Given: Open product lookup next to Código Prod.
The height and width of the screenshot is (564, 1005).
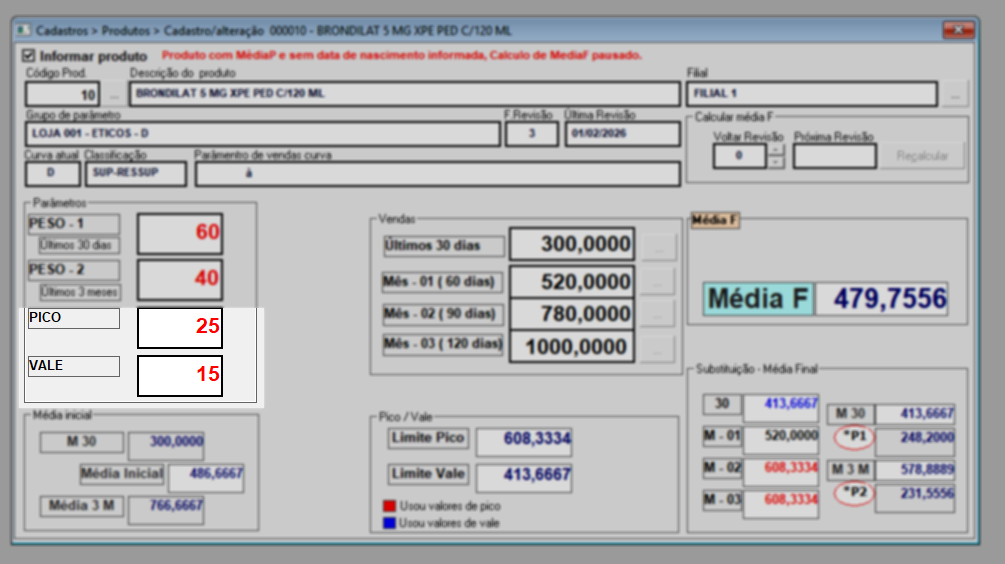Looking at the screenshot, I should point(114,95).
